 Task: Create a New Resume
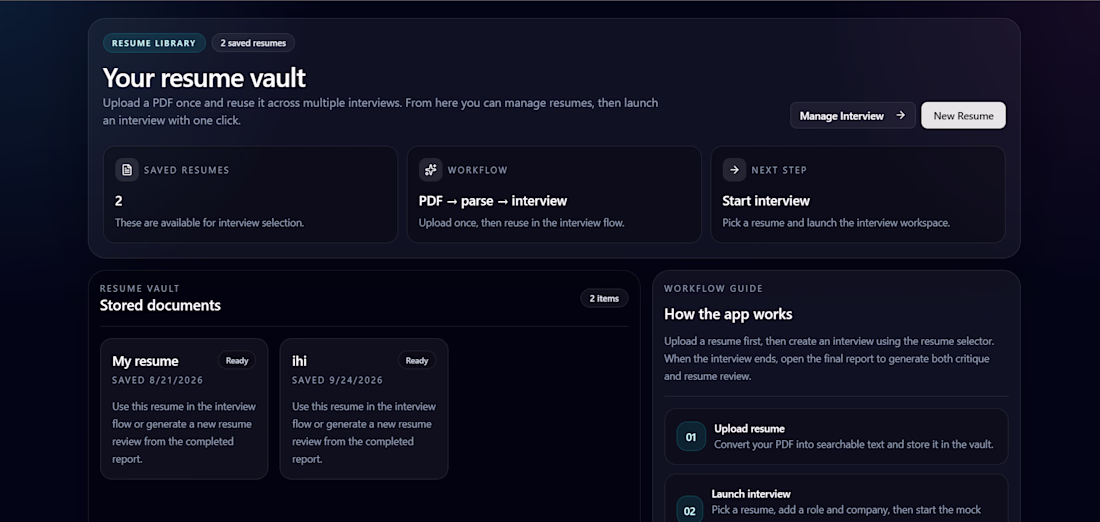pyautogui.click(x=963, y=116)
